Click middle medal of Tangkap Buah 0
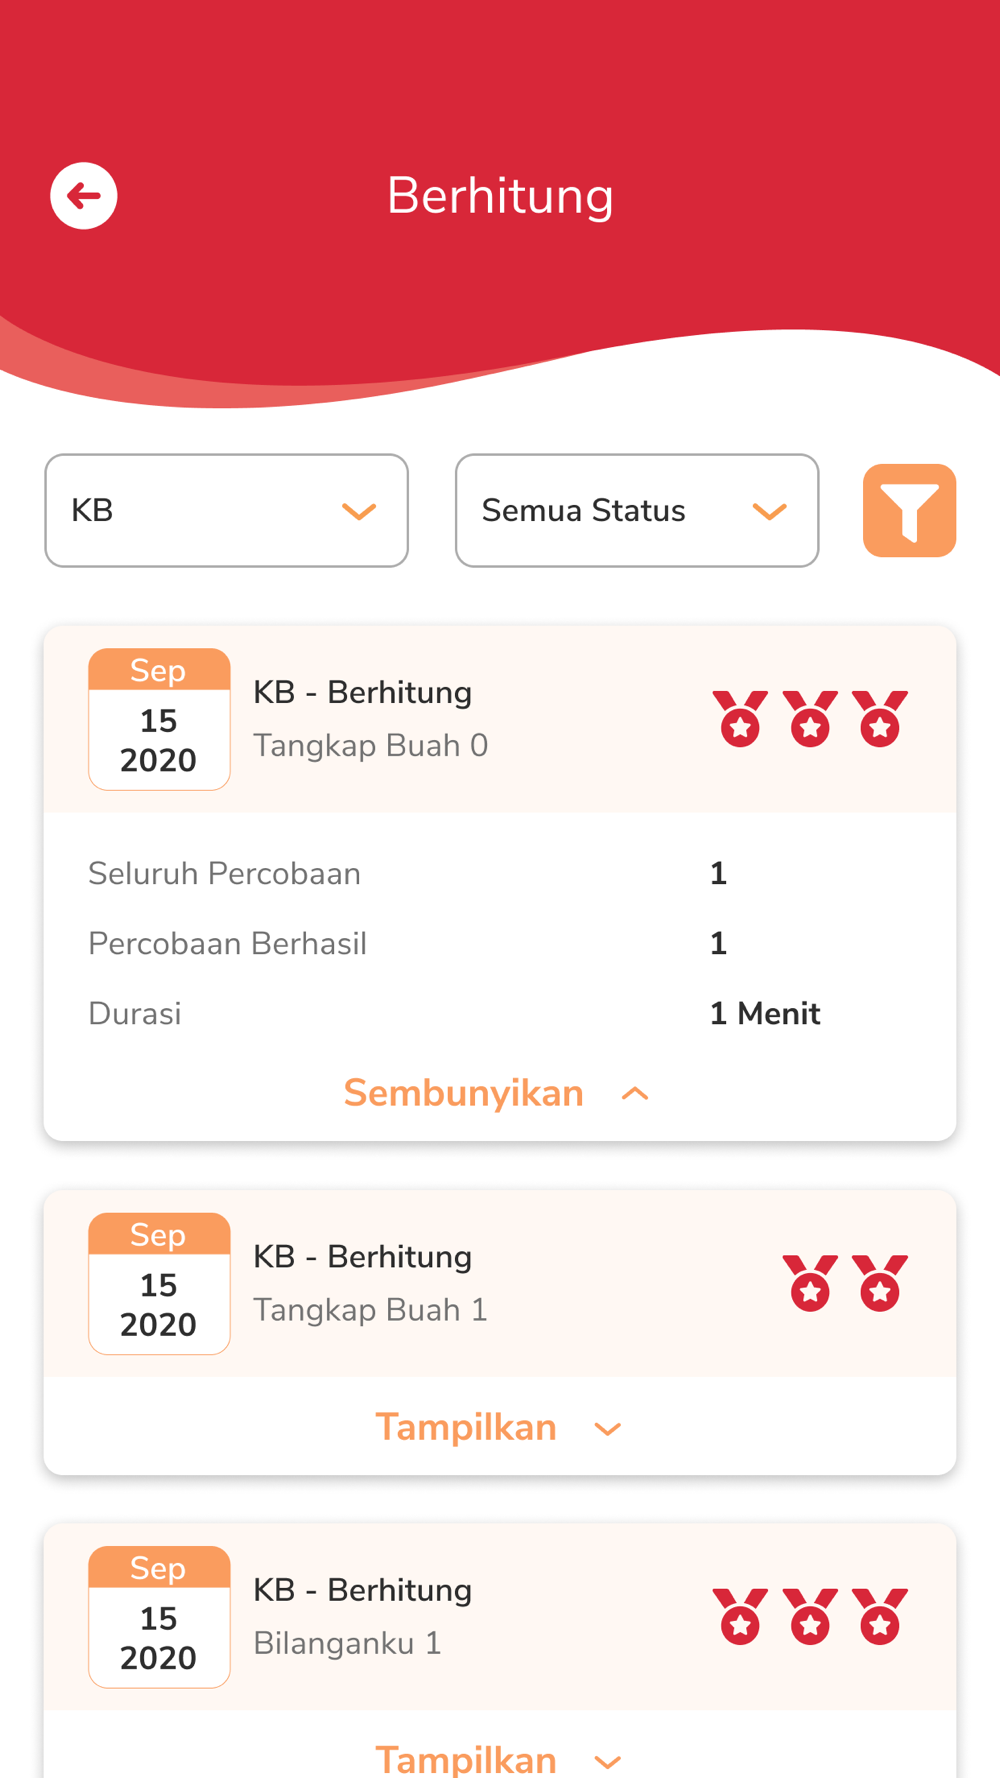The image size is (1000, 1778). tap(810, 719)
